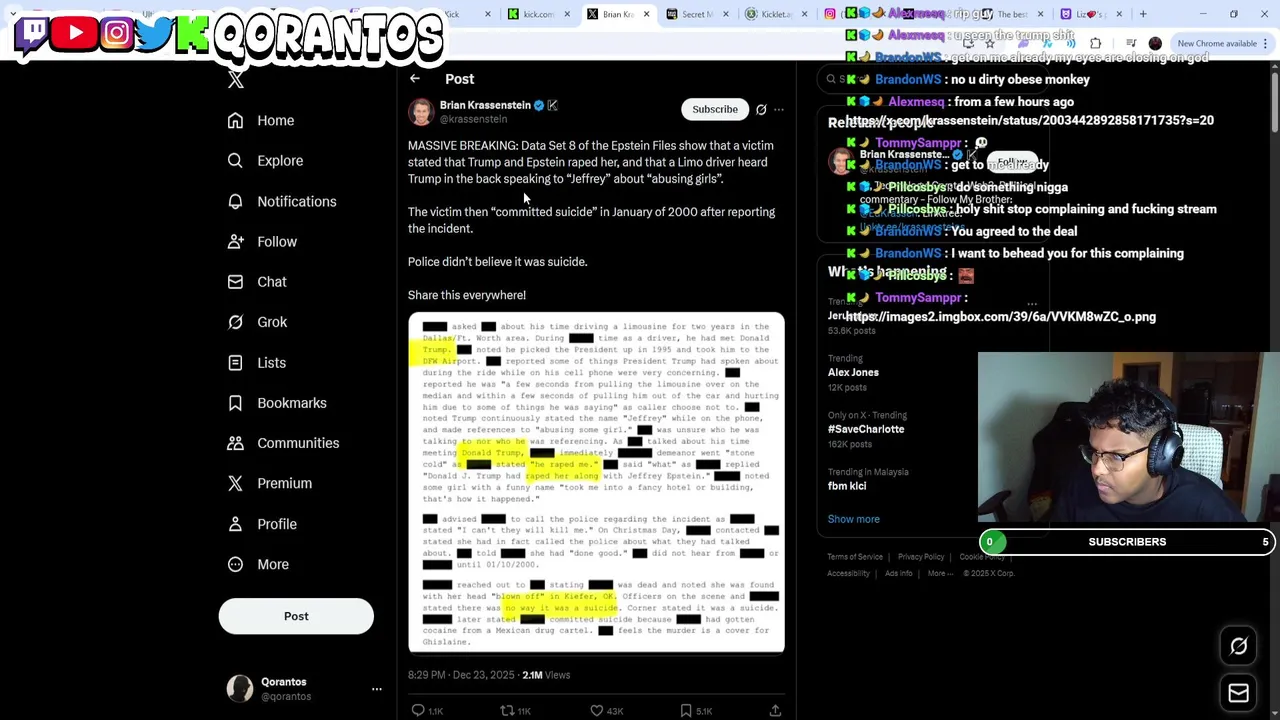Click the Chrome profile avatar
The image size is (1280, 720).
pyautogui.click(x=1155, y=43)
